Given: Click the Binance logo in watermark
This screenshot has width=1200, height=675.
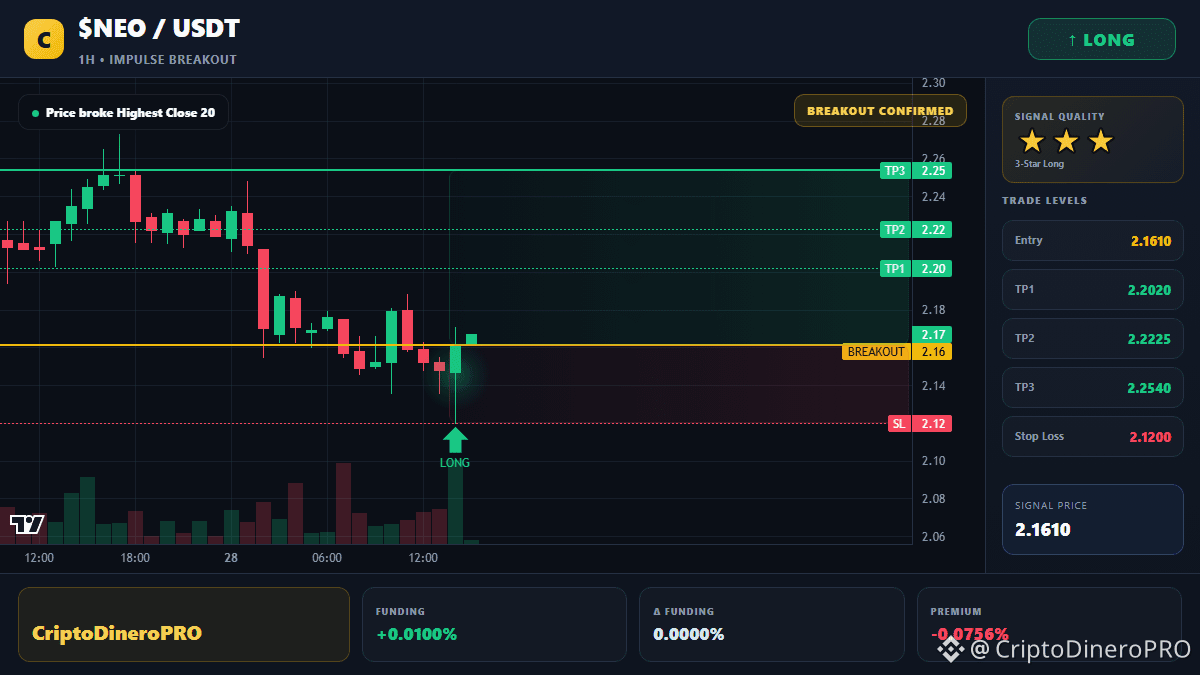Looking at the screenshot, I should click(x=950, y=650).
